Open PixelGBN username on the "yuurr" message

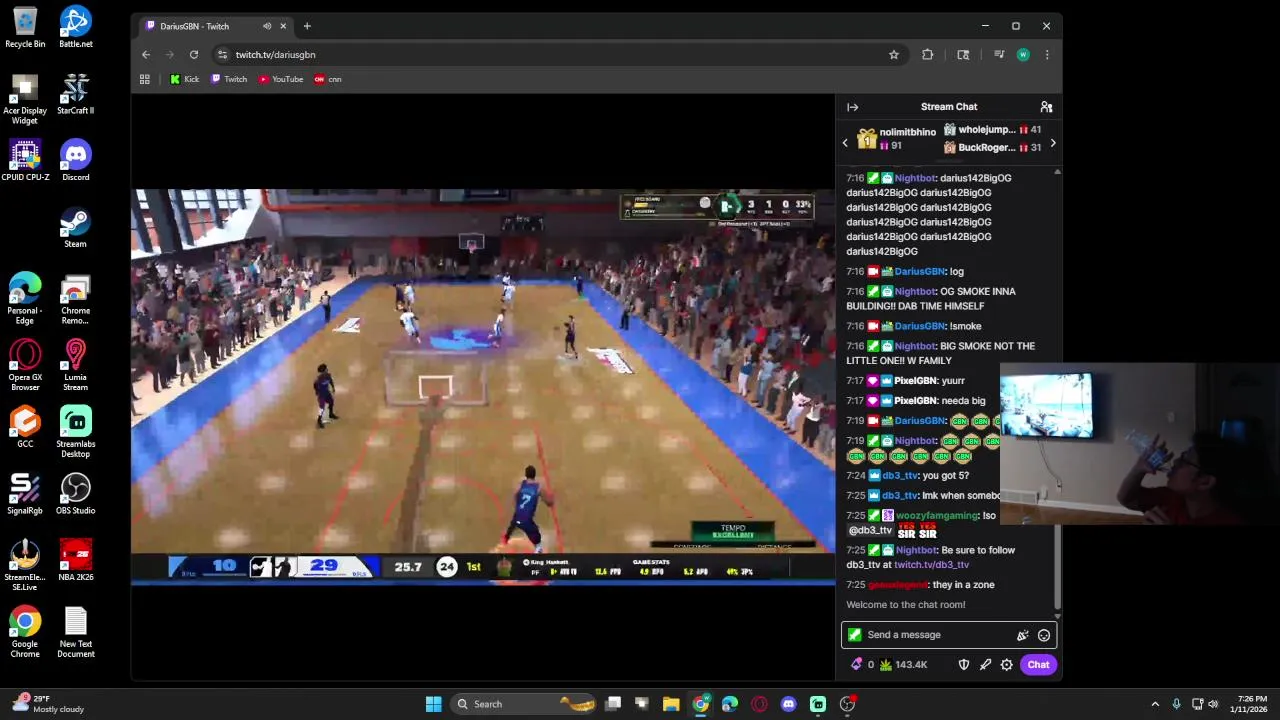coord(915,381)
